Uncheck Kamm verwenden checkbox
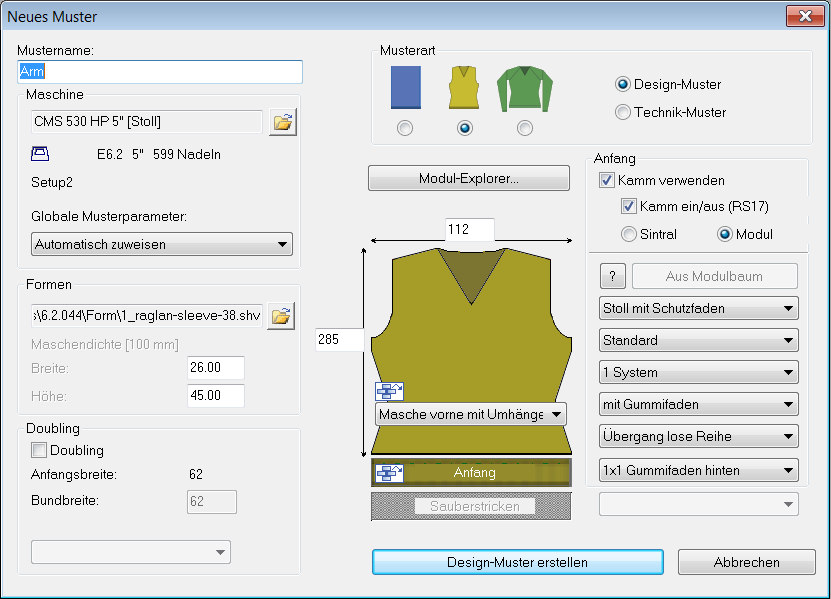 [606, 181]
